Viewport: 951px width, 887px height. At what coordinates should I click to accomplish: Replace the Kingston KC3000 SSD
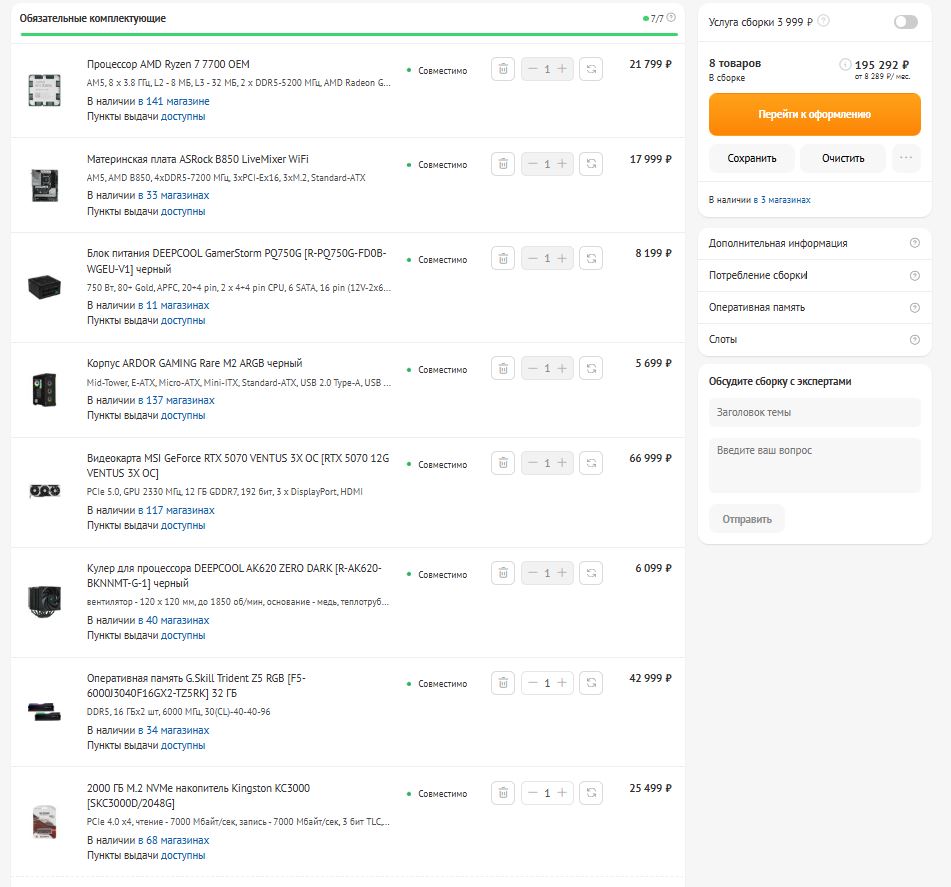pyautogui.click(x=591, y=794)
